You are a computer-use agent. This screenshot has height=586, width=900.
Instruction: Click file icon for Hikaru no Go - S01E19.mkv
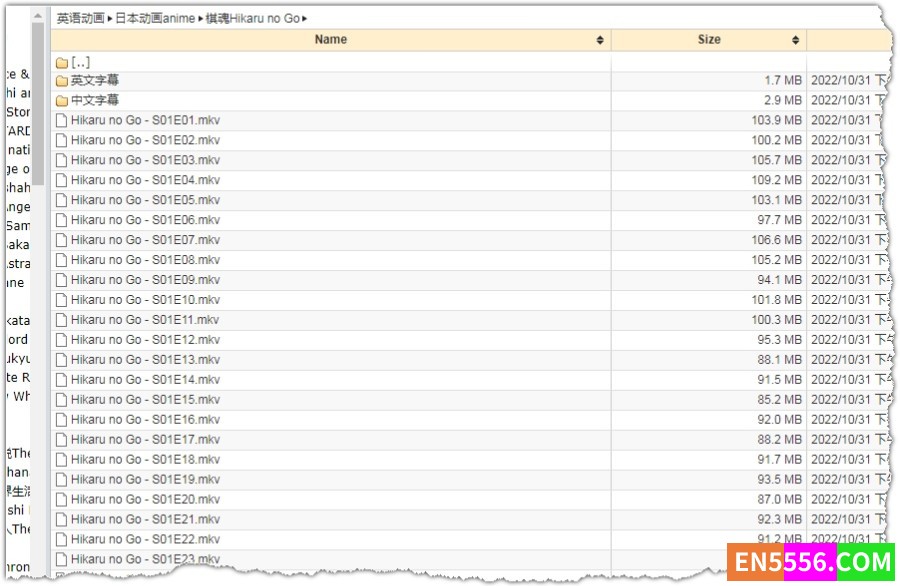click(61, 480)
